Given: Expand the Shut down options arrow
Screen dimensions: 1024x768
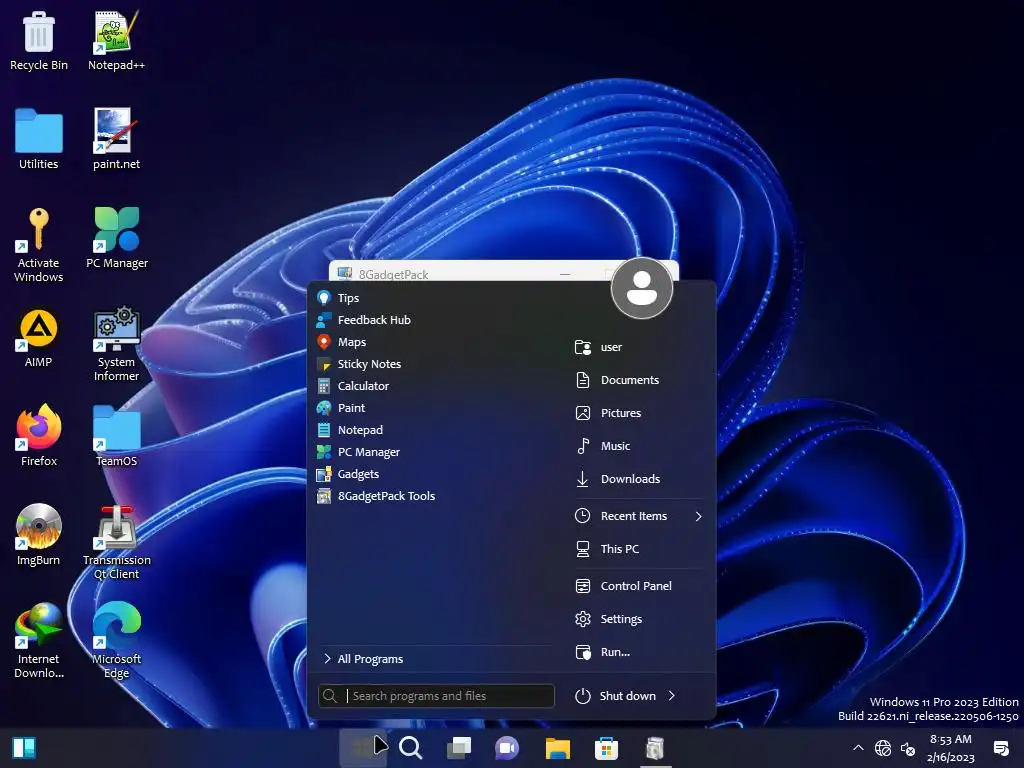Looking at the screenshot, I should pyautogui.click(x=672, y=696).
